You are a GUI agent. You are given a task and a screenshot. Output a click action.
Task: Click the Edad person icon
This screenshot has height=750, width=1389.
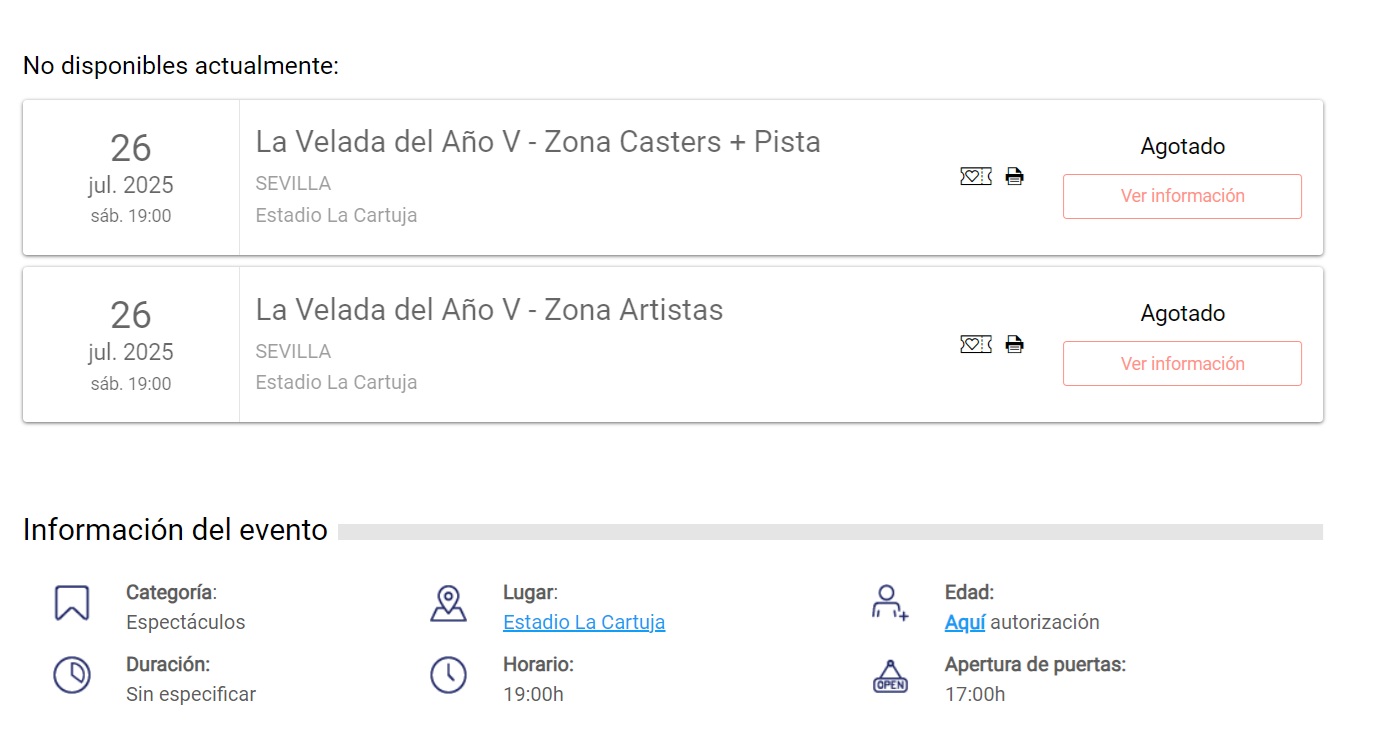click(888, 603)
